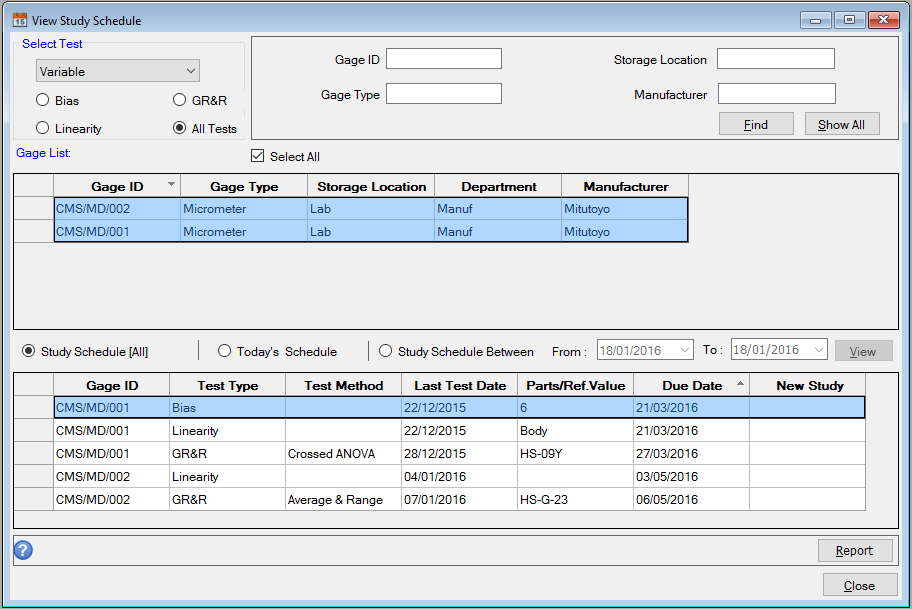Click the Gage ID search field

coord(444,59)
